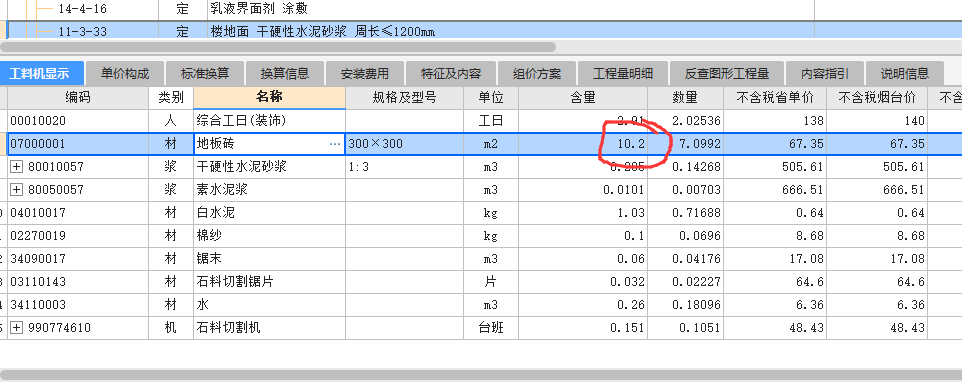Select code cell 07000001
Image resolution: width=962 pixels, height=382 pixels.
tap(78, 144)
